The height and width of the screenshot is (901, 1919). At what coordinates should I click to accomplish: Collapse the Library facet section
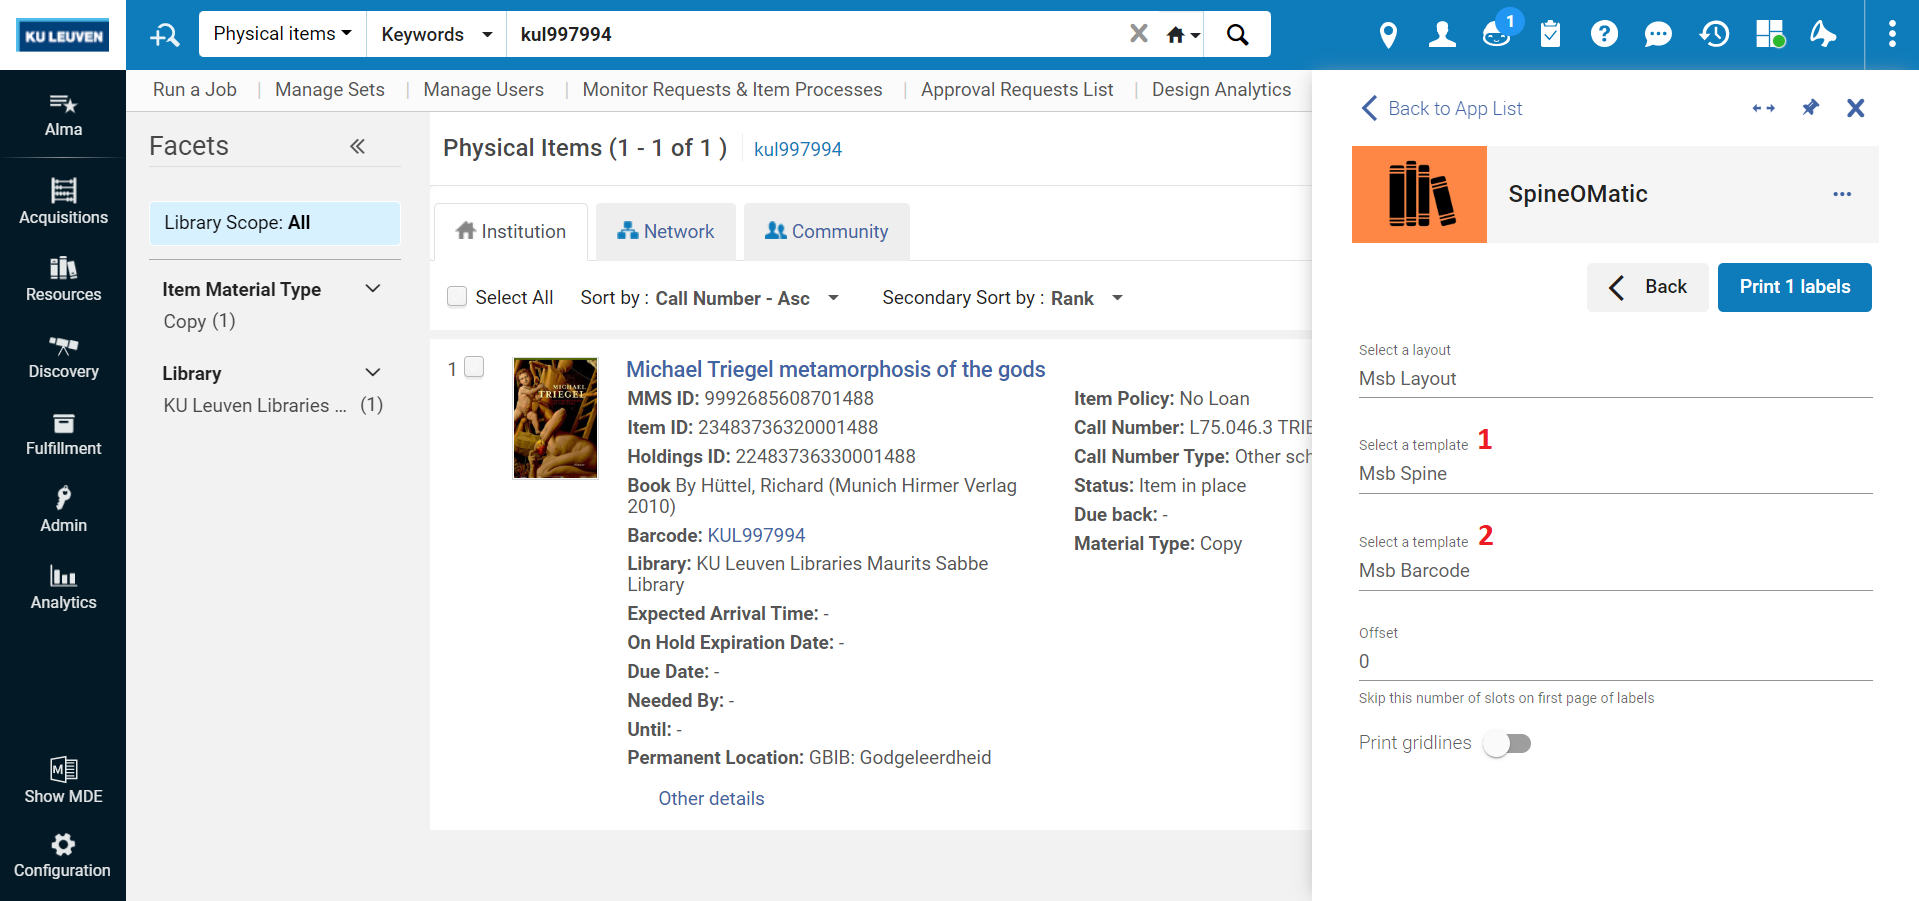373,373
